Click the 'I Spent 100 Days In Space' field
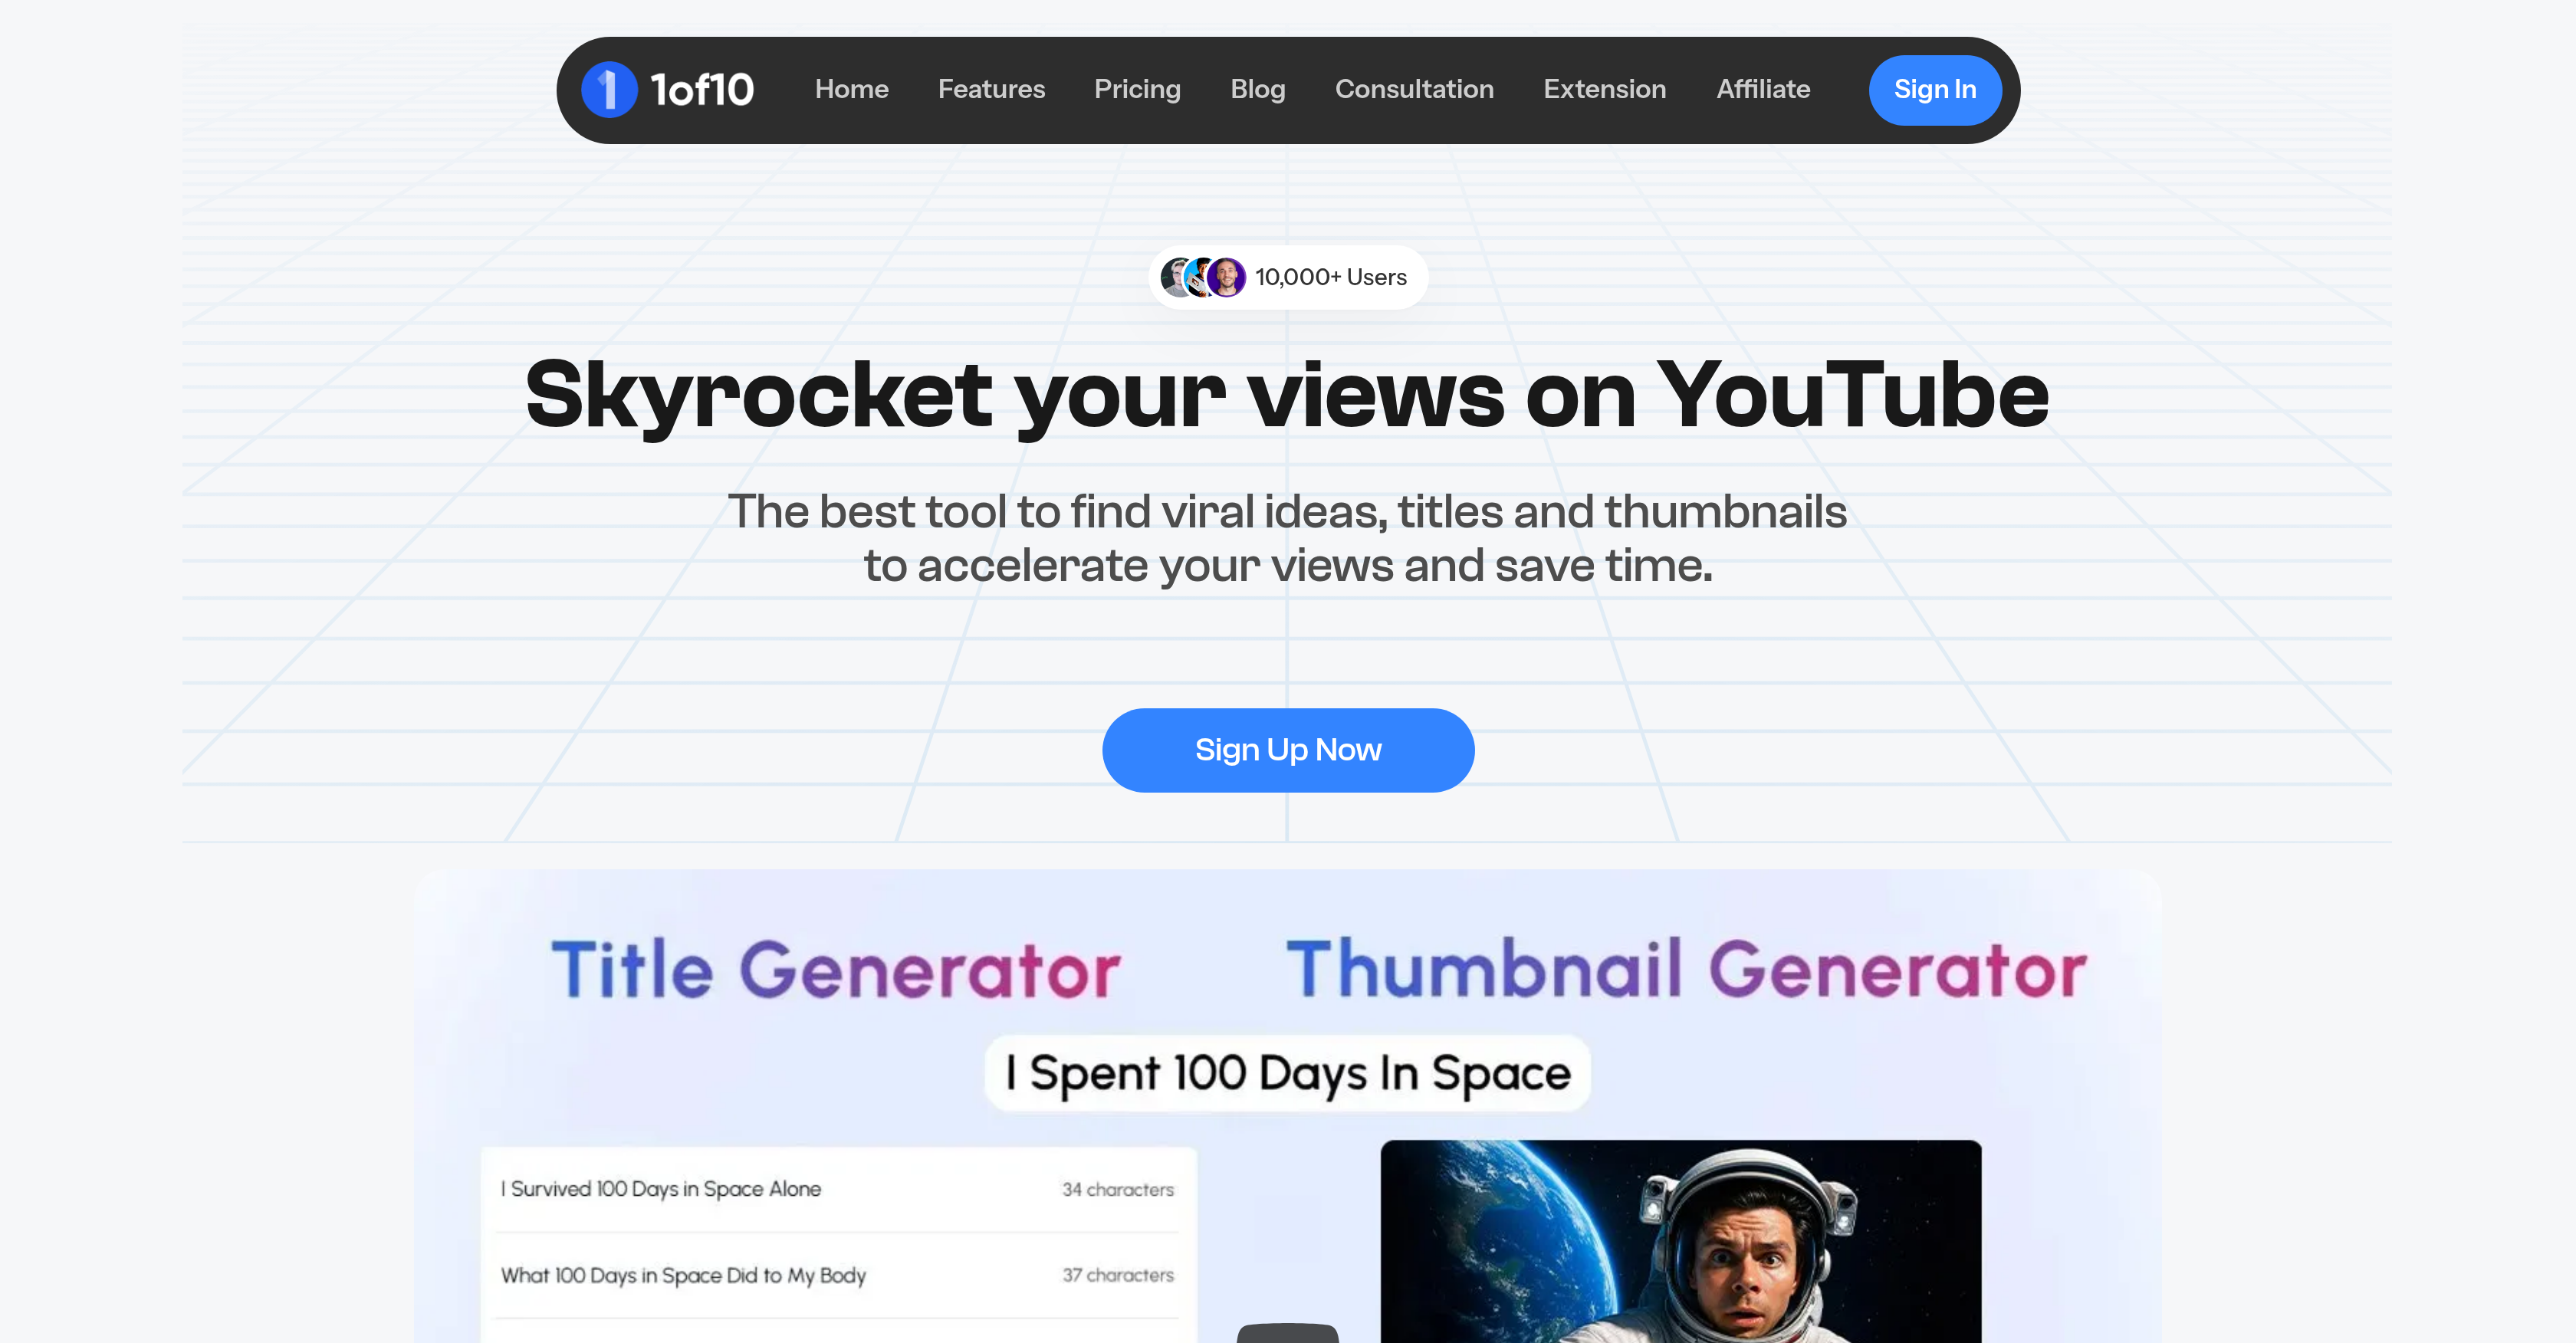The height and width of the screenshot is (1343, 2576). click(x=1287, y=1073)
